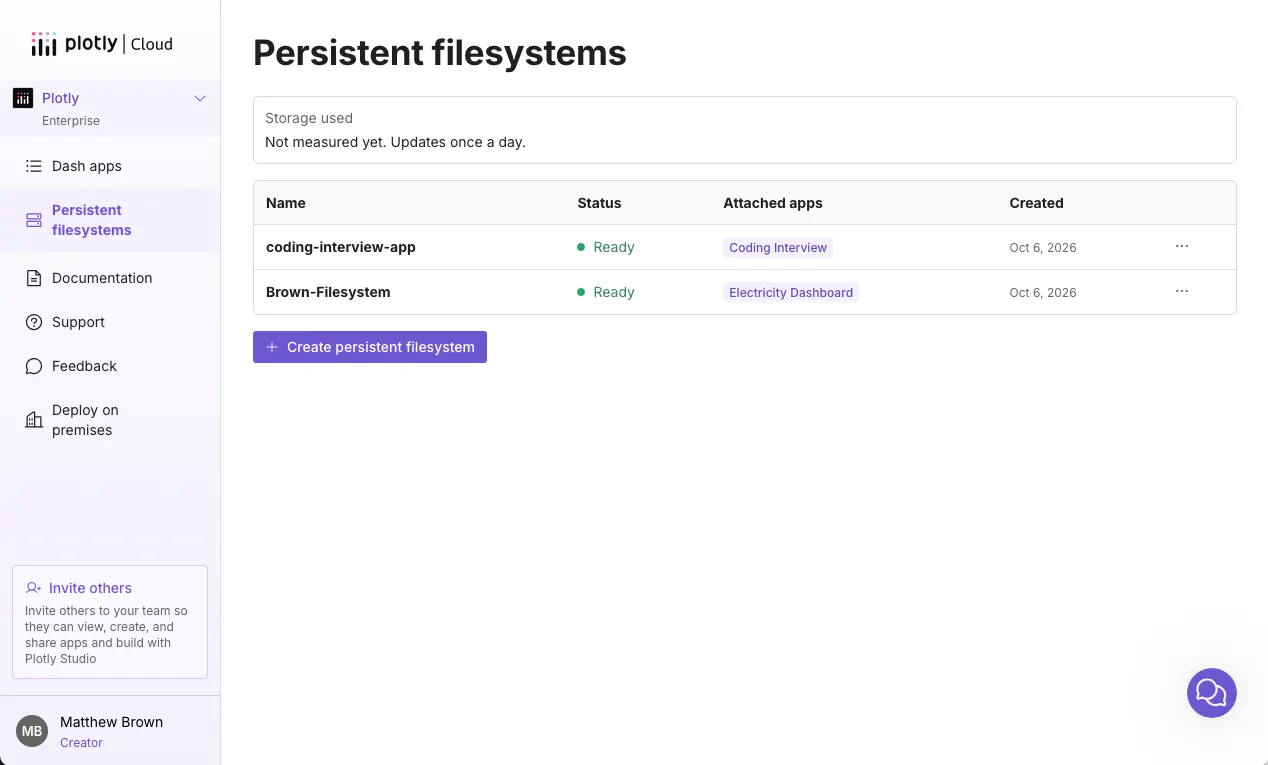Image resolution: width=1268 pixels, height=765 pixels.
Task: Click the Deploy on premises building icon
Action: [x=34, y=420]
